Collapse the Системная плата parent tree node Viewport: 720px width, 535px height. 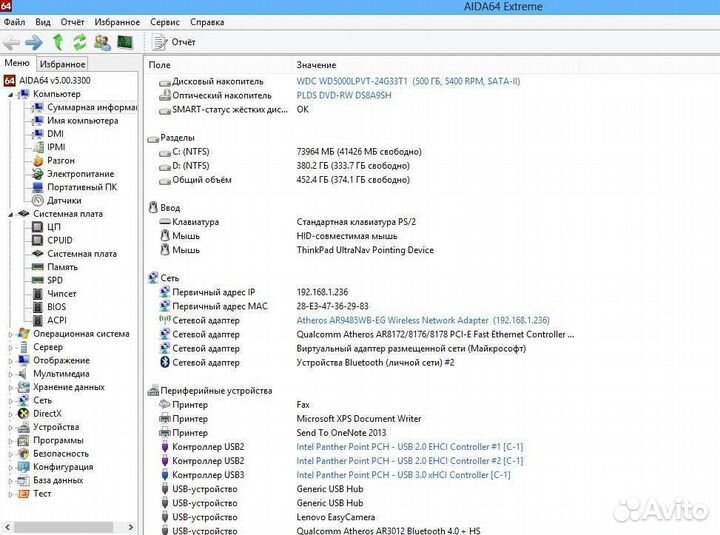(11, 214)
